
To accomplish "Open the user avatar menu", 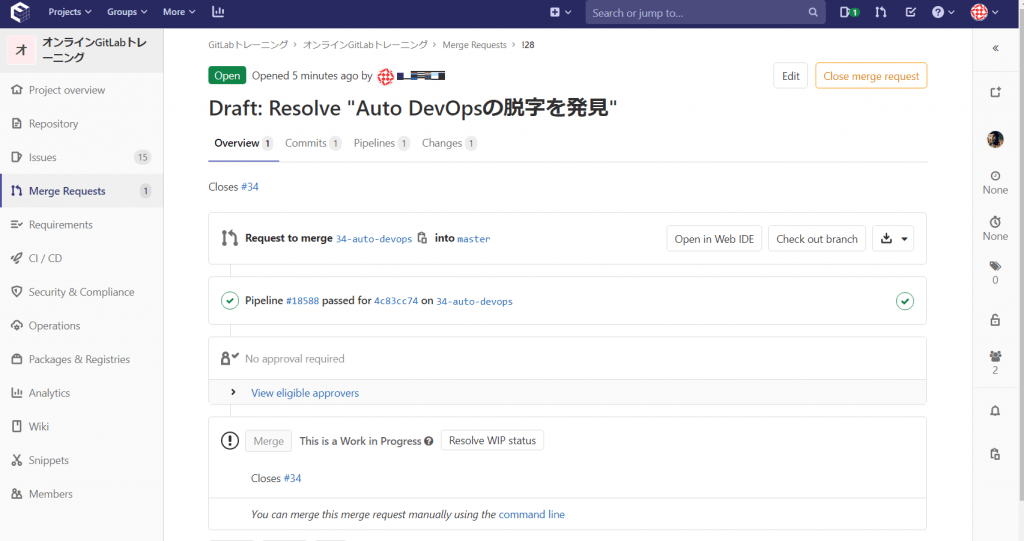I will coord(984,12).
